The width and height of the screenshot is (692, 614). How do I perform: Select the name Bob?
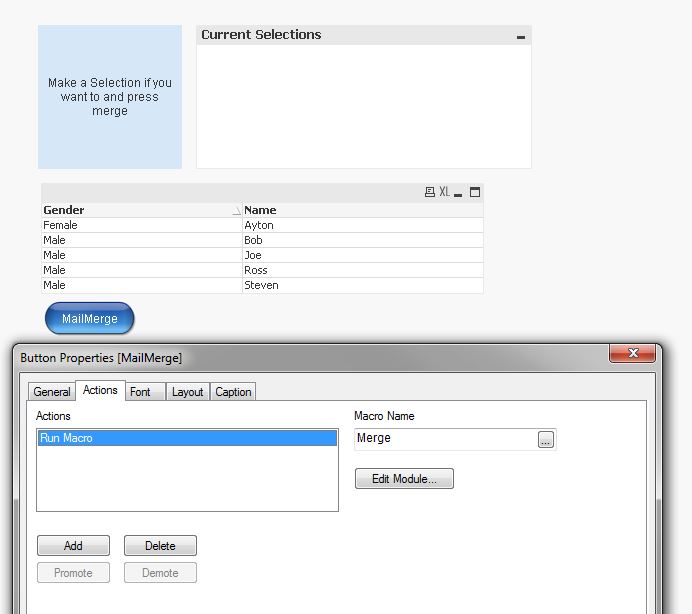(363, 240)
